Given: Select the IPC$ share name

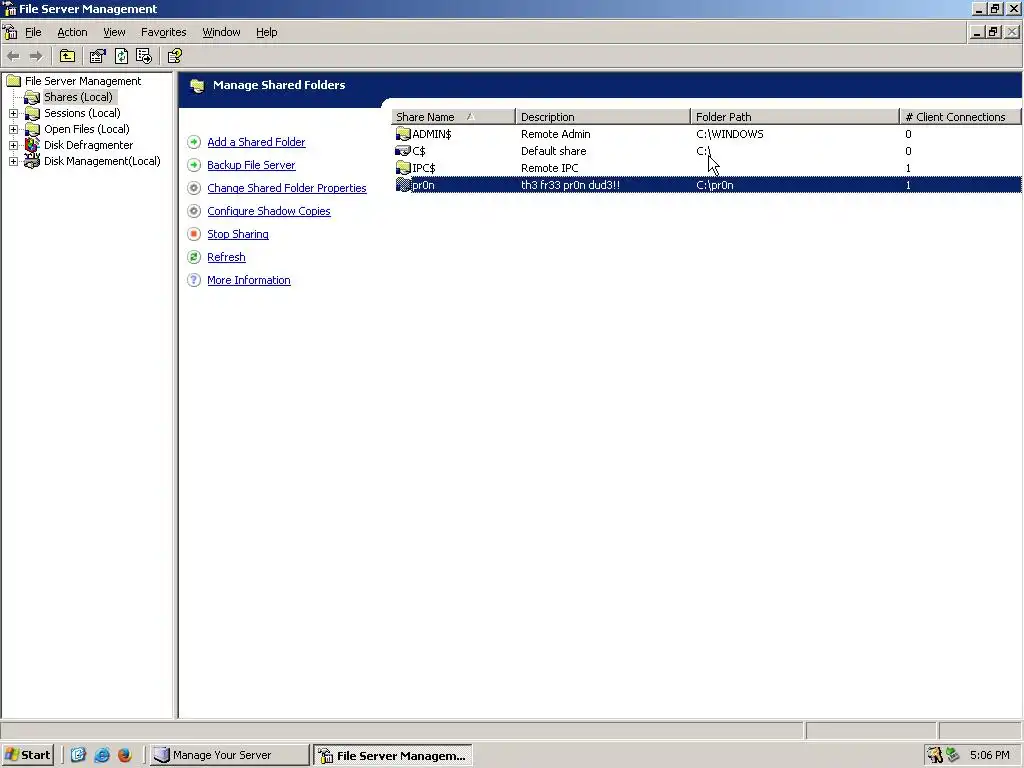Looking at the screenshot, I should [x=424, y=168].
